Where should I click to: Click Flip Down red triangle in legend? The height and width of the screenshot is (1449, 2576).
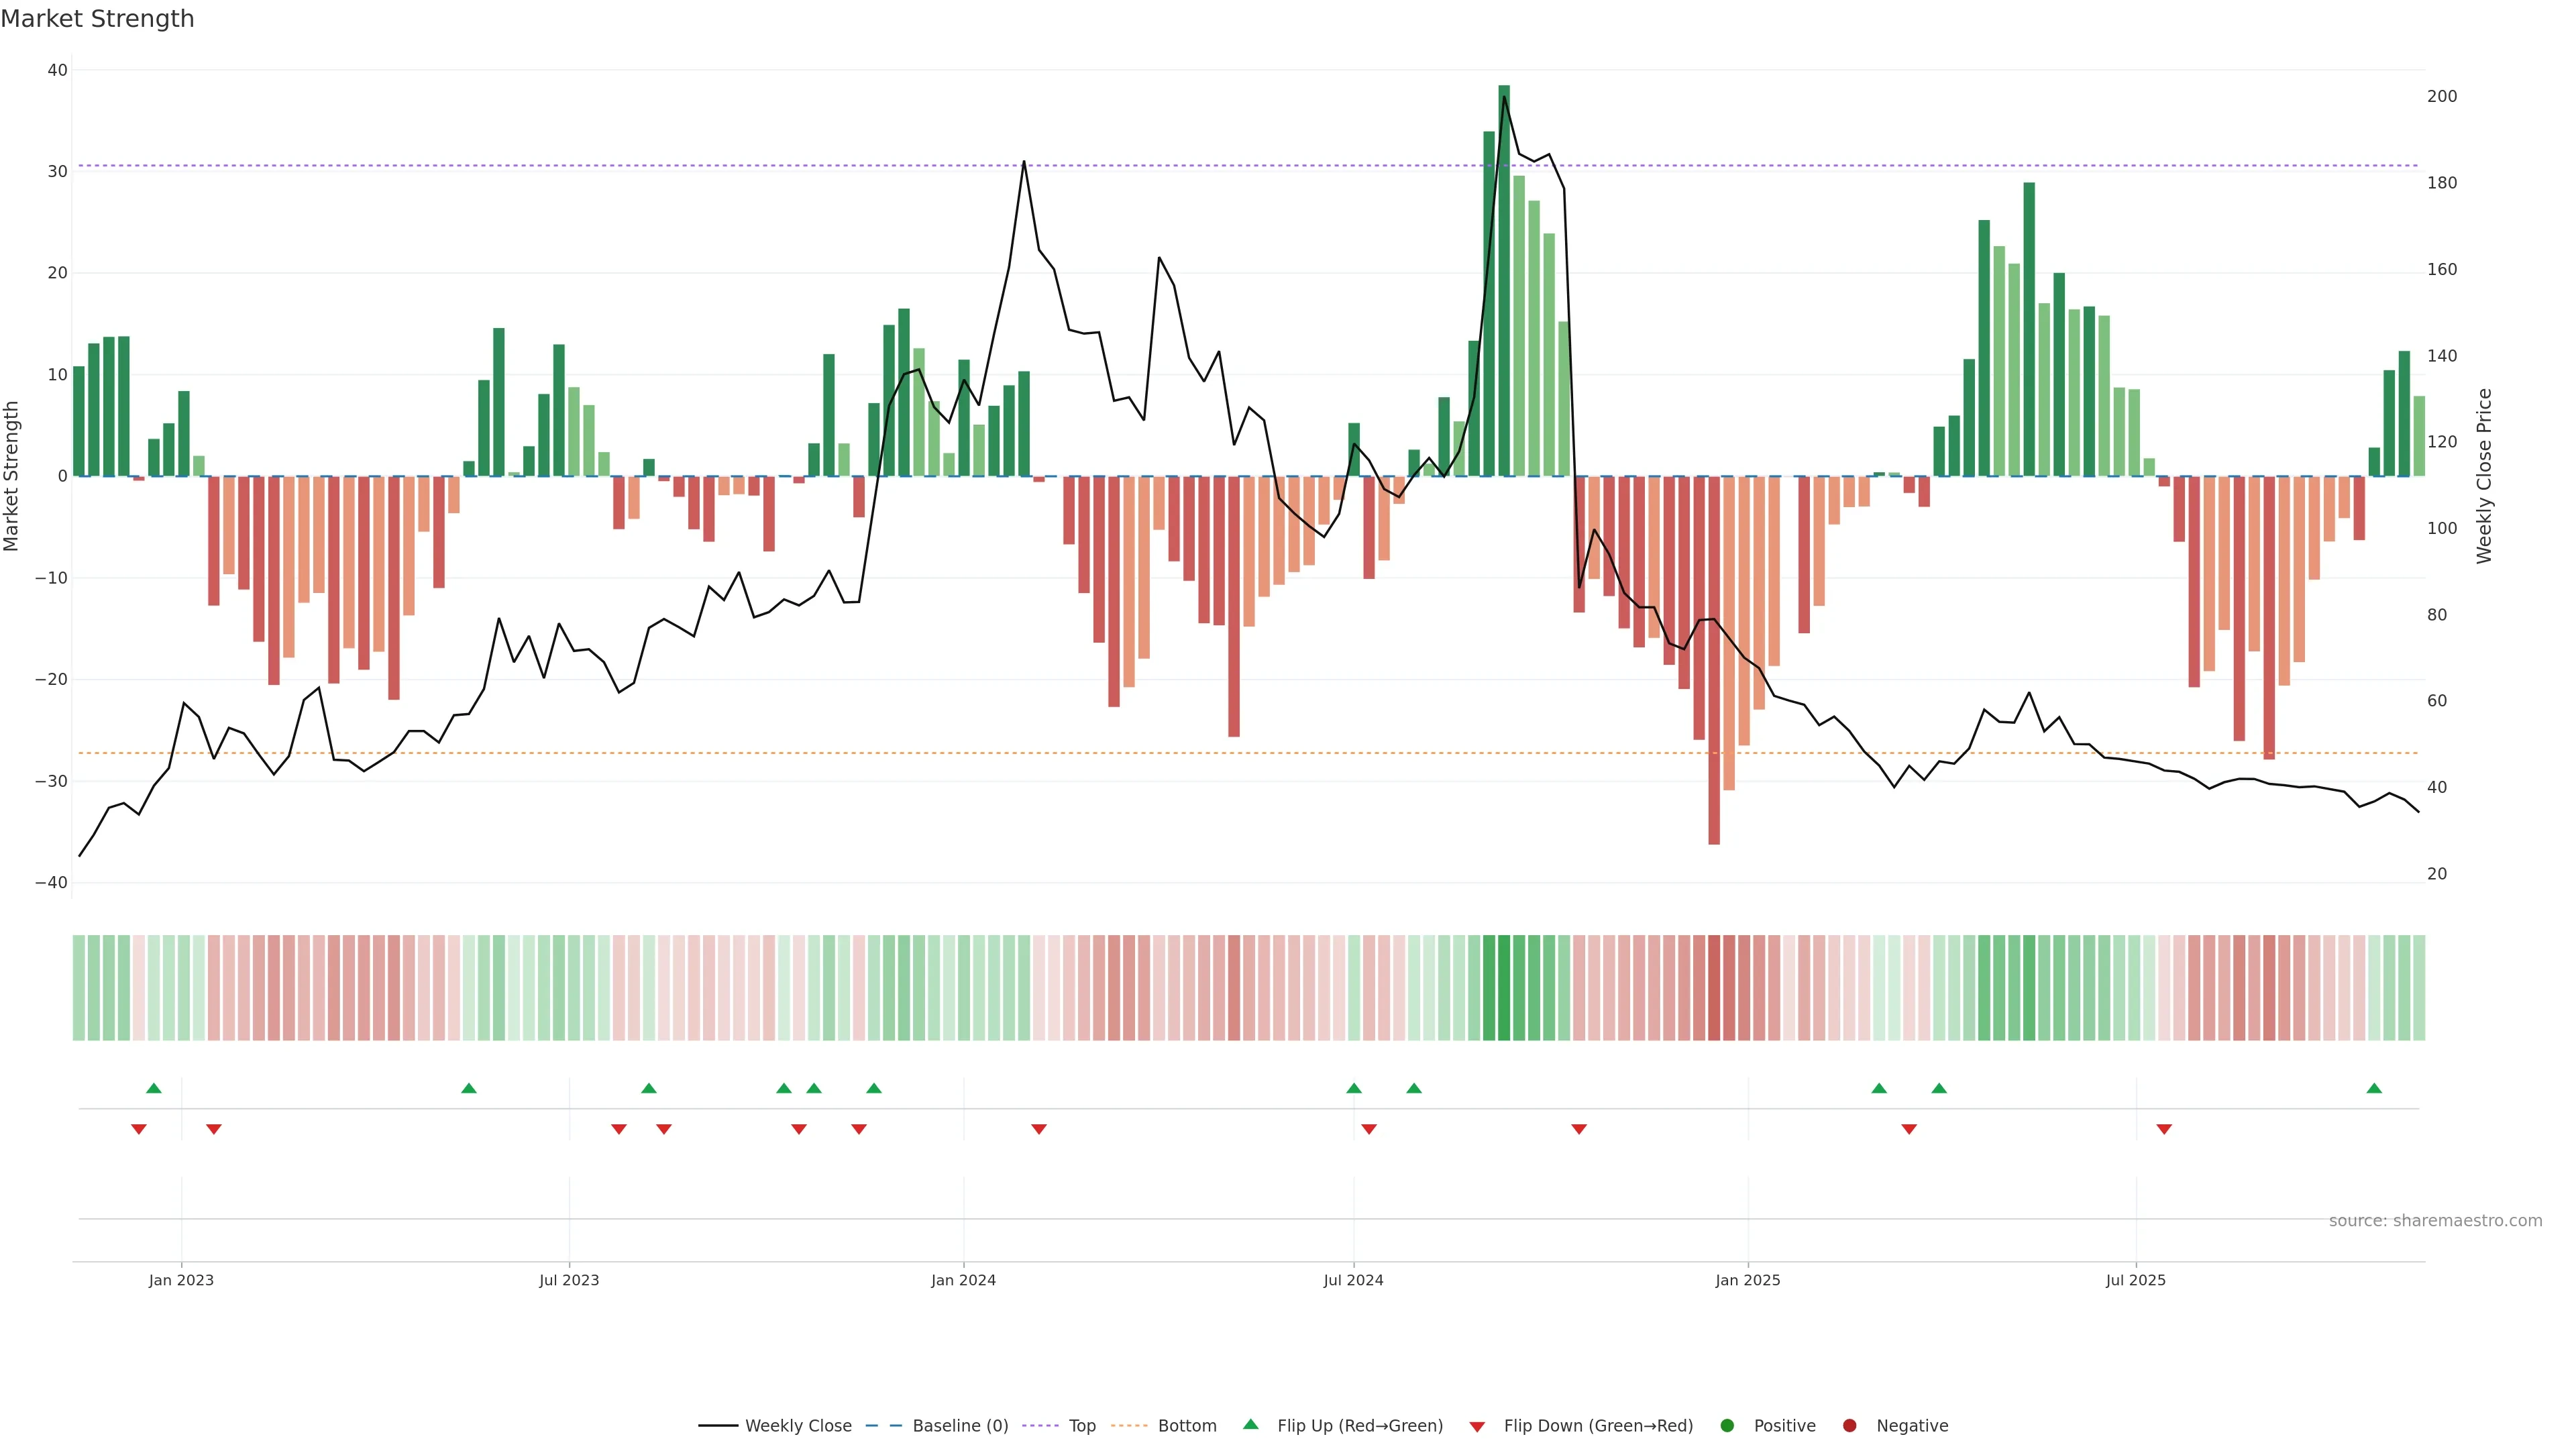[1477, 1426]
